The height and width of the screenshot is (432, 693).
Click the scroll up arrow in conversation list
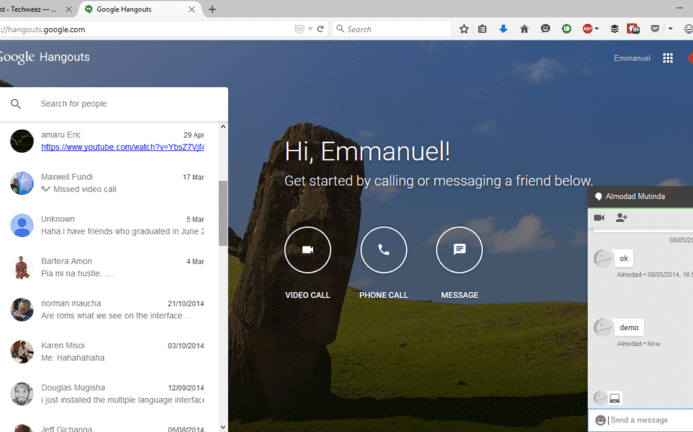(223, 127)
